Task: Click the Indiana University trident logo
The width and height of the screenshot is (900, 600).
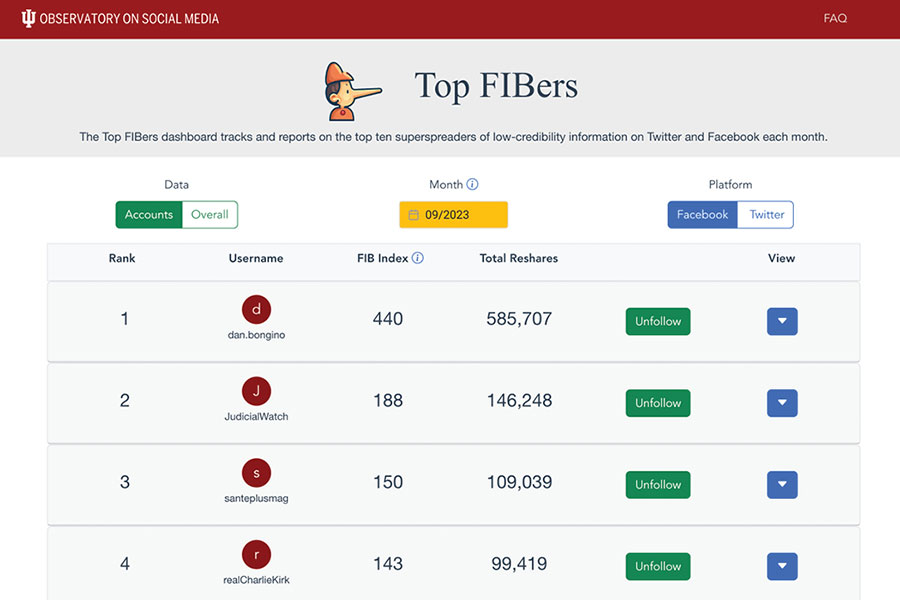Action: coord(28,18)
